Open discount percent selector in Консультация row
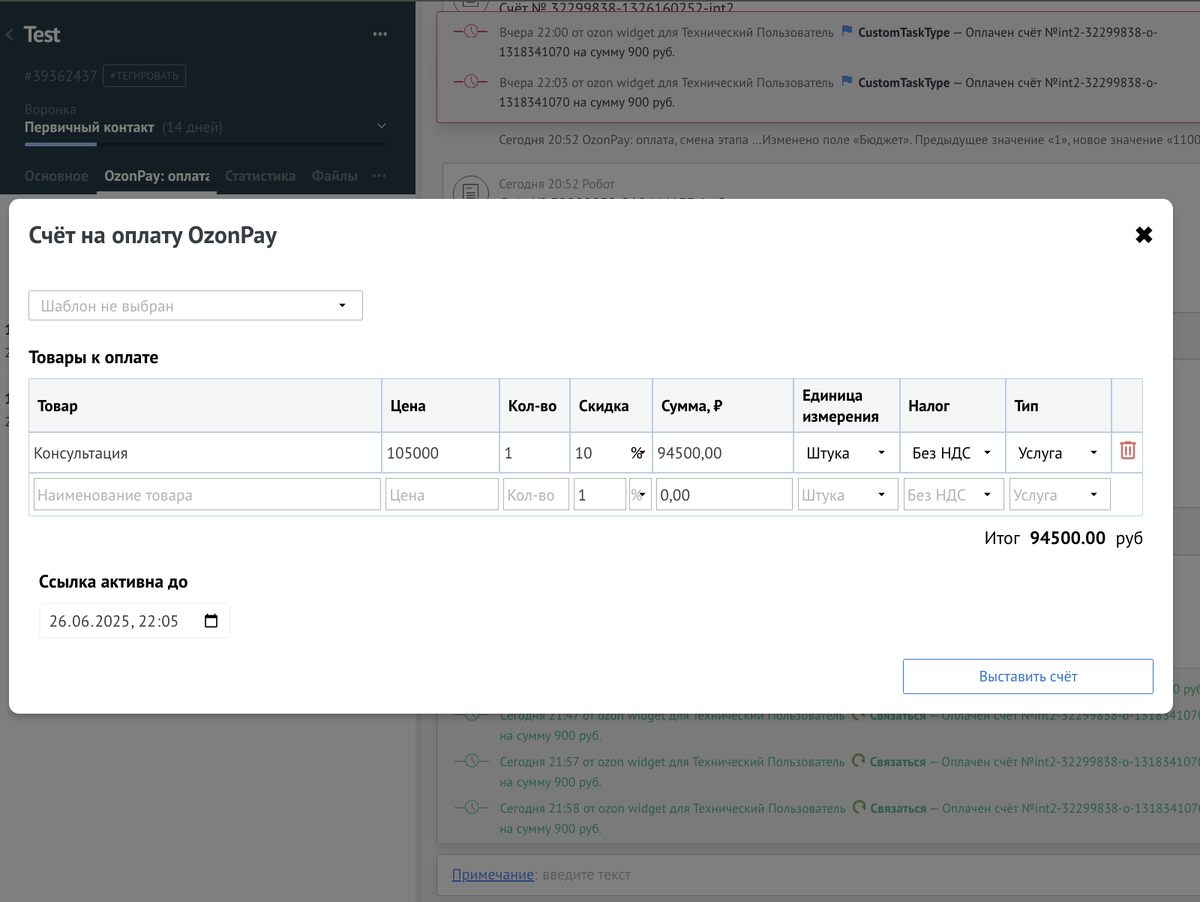 click(638, 453)
